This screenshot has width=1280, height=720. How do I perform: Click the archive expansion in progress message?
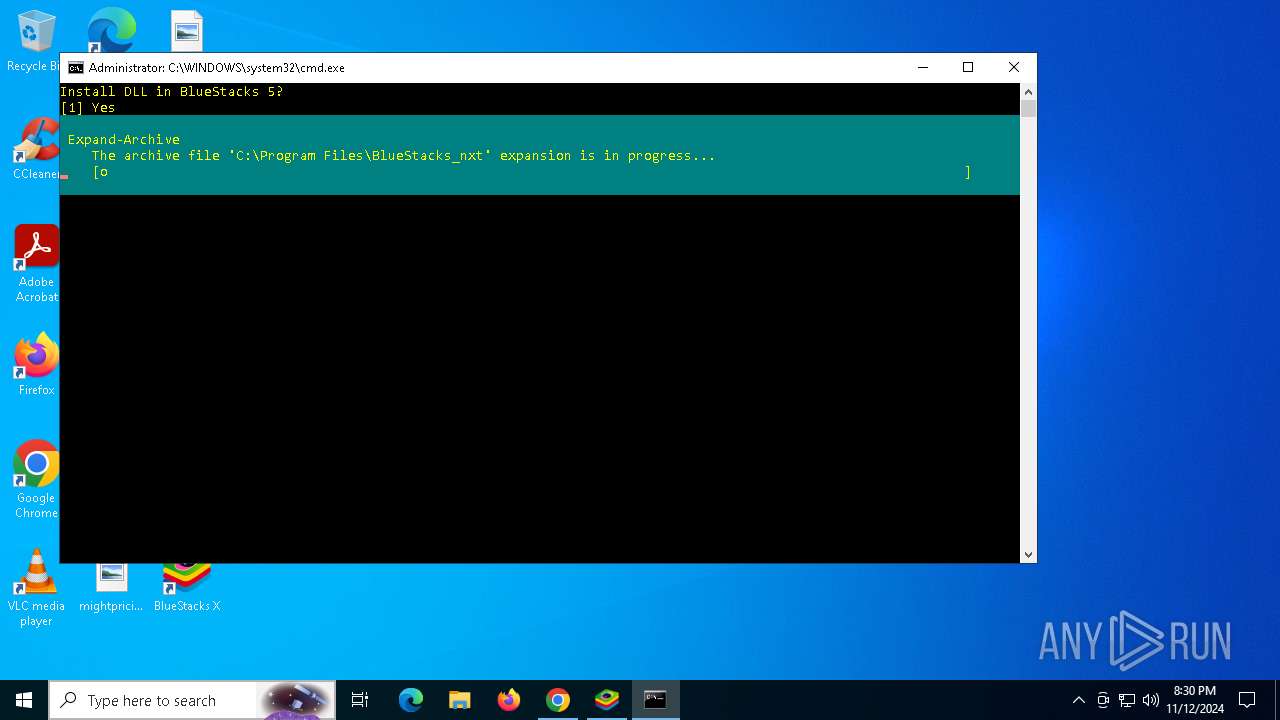click(x=404, y=155)
